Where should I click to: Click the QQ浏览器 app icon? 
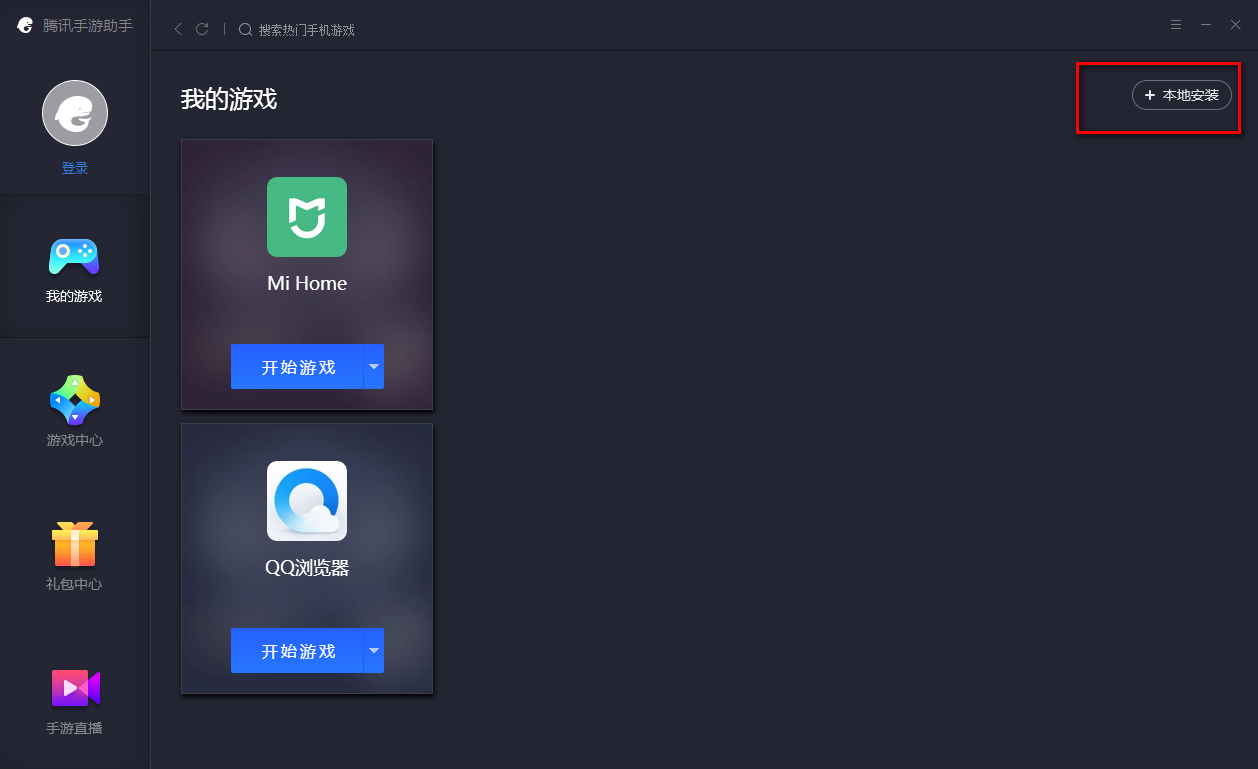[307, 501]
